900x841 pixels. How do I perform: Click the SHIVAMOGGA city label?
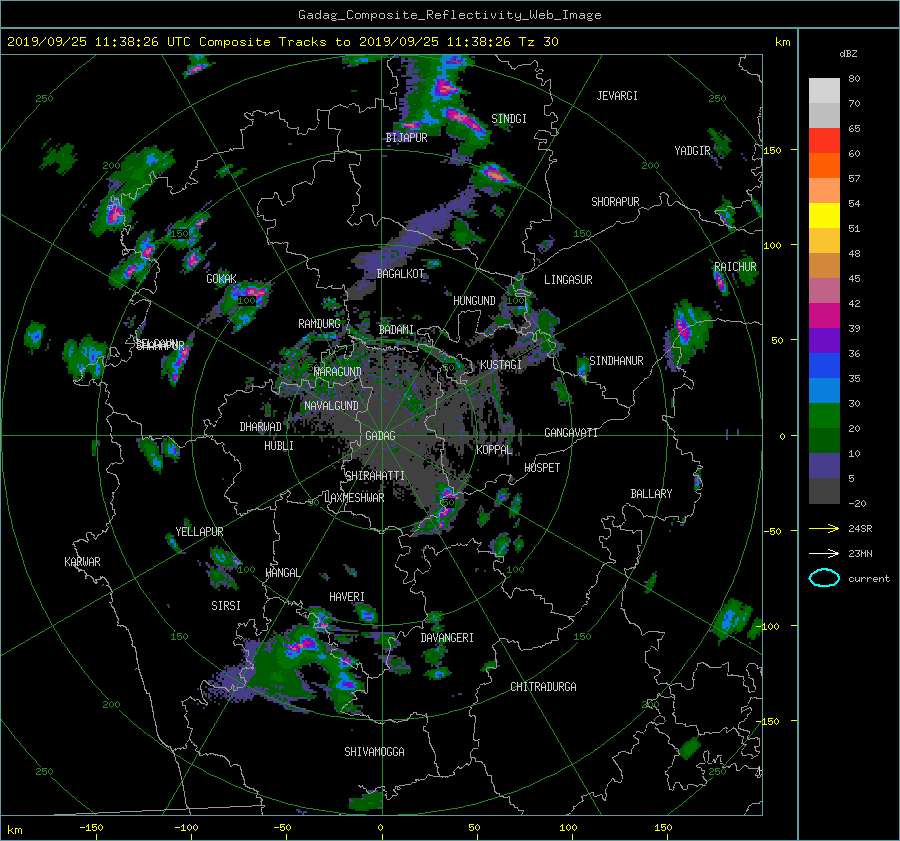tap(374, 752)
